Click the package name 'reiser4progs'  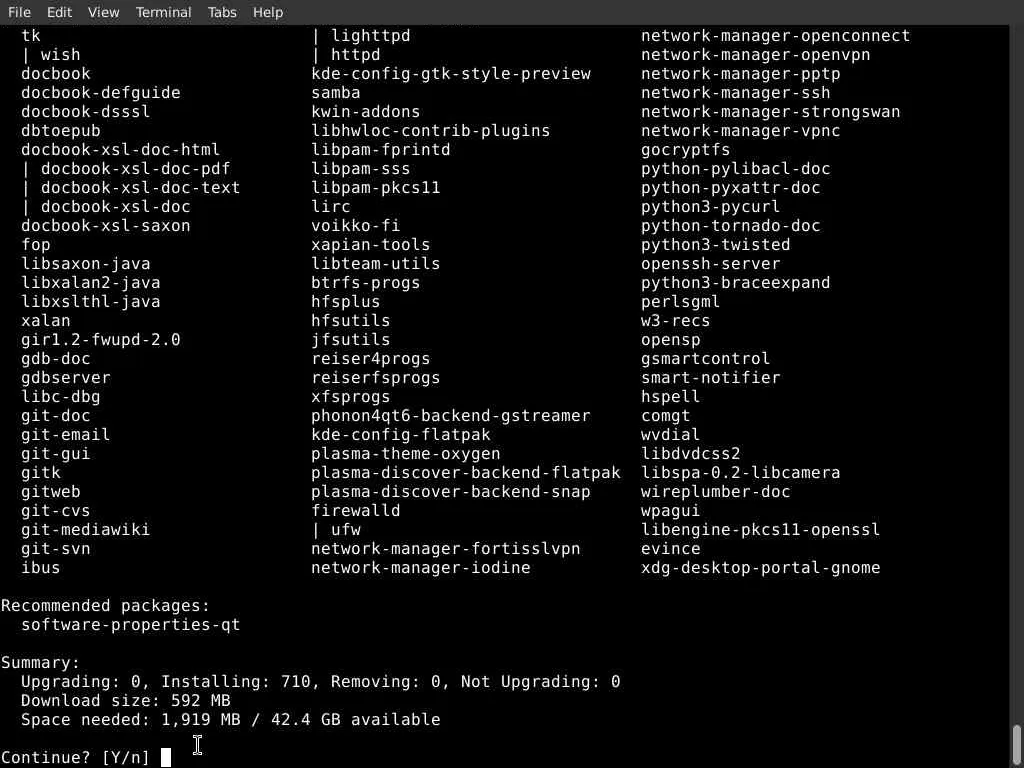point(371,359)
